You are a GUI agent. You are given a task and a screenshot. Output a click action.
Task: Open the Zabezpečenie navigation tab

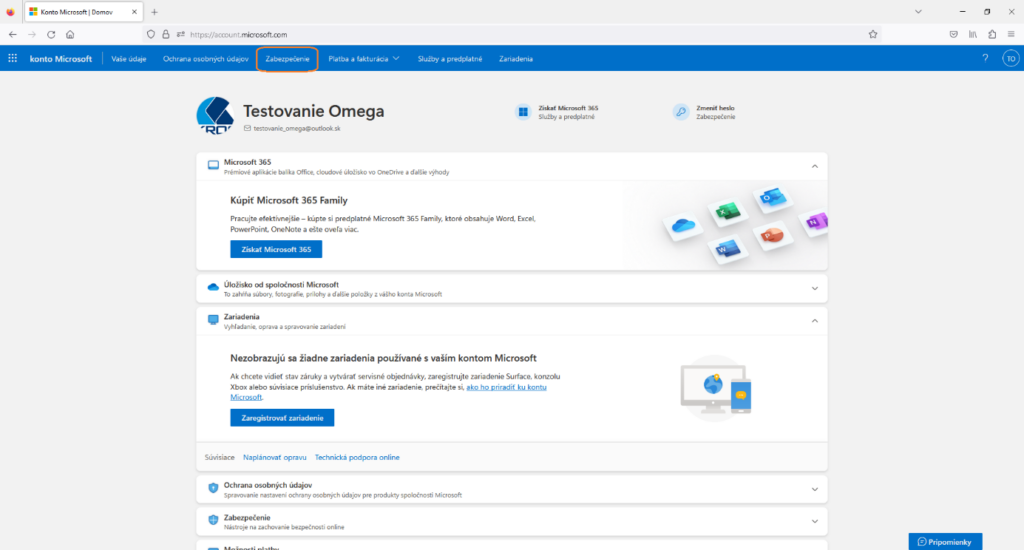(x=288, y=59)
